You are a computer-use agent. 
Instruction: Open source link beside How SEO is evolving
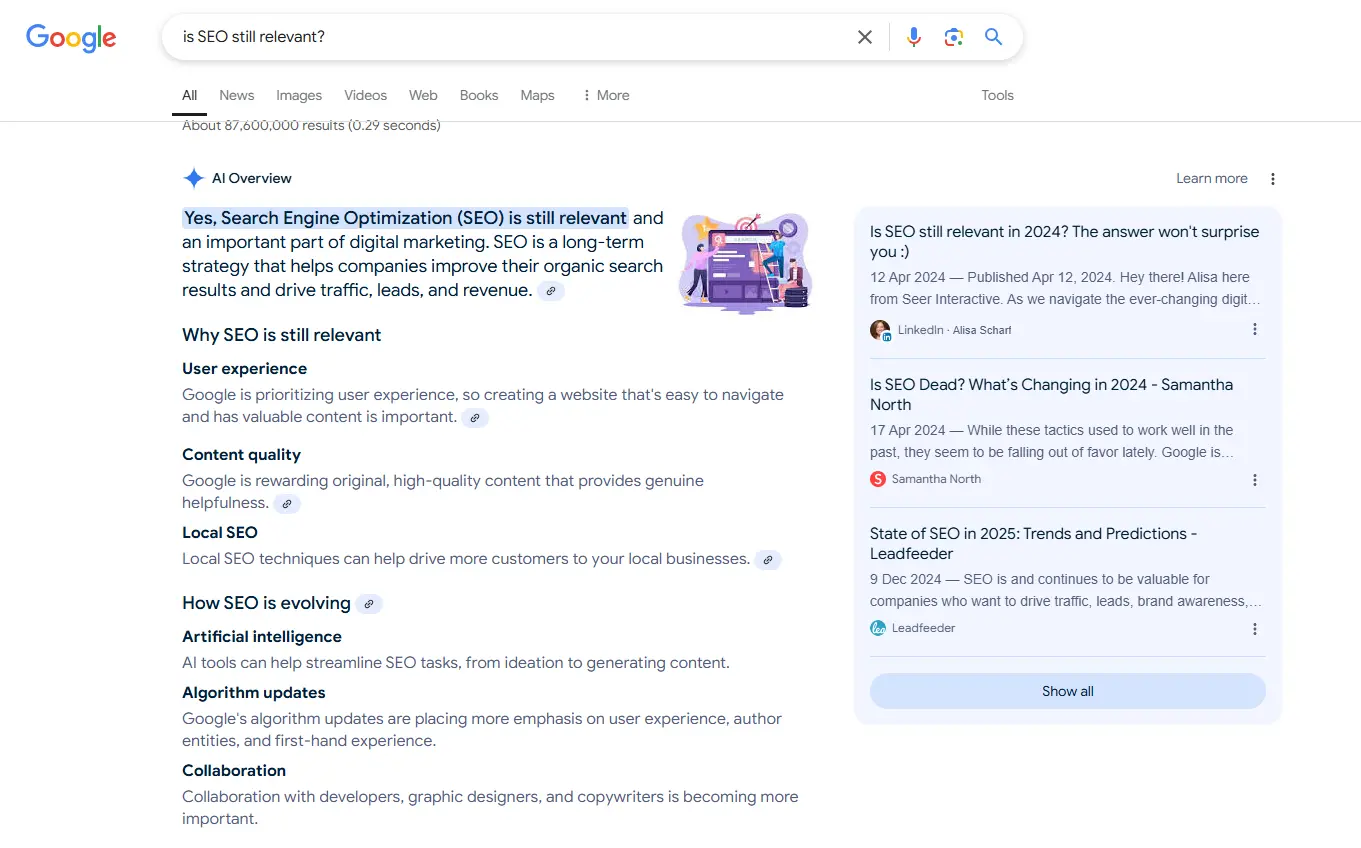pos(369,604)
